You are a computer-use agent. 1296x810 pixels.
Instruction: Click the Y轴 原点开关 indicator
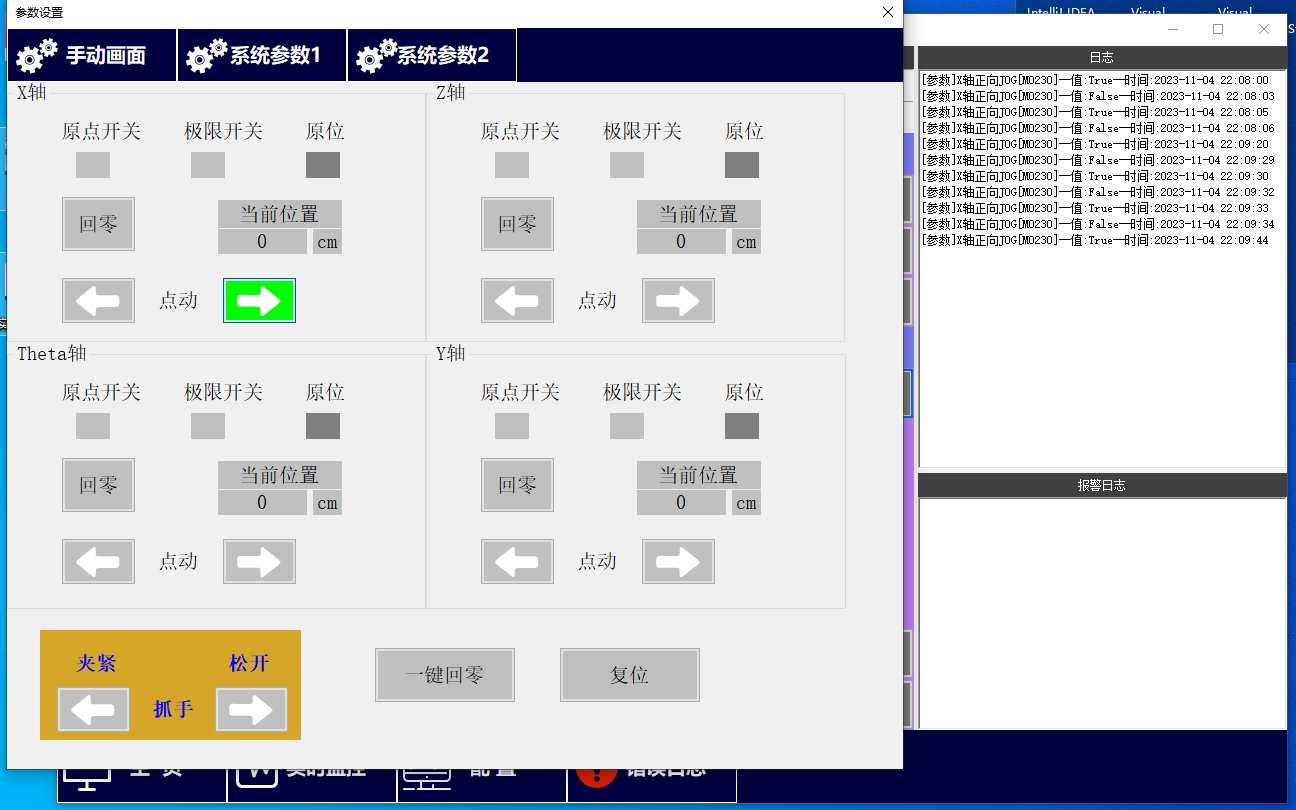[512, 426]
